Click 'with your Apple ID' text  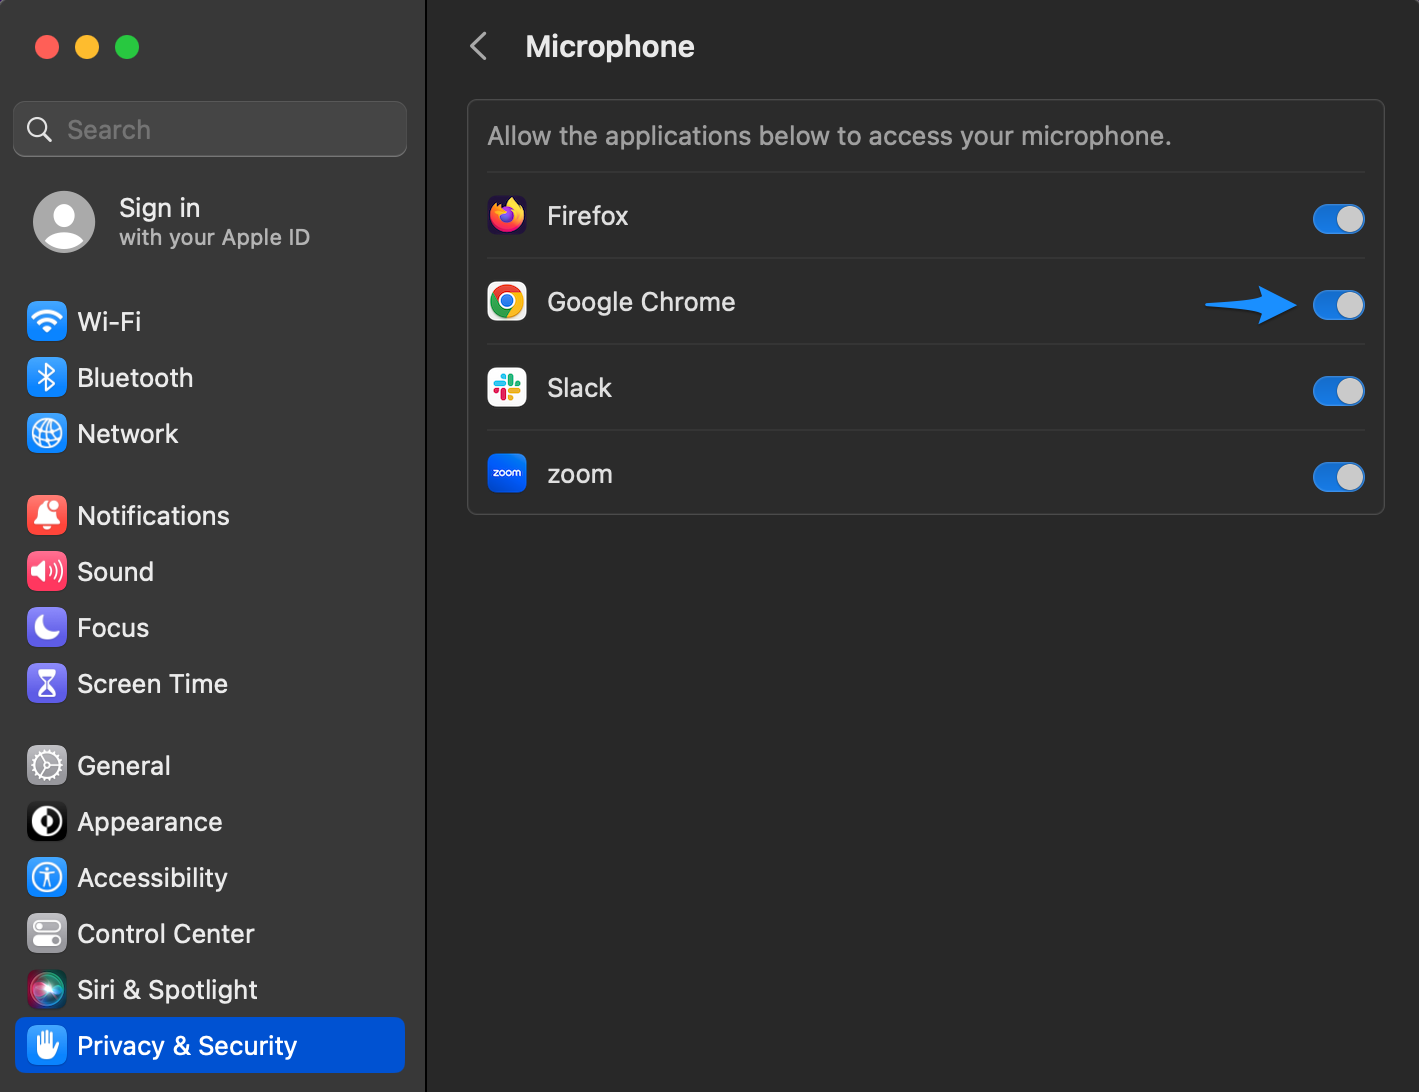point(214,237)
